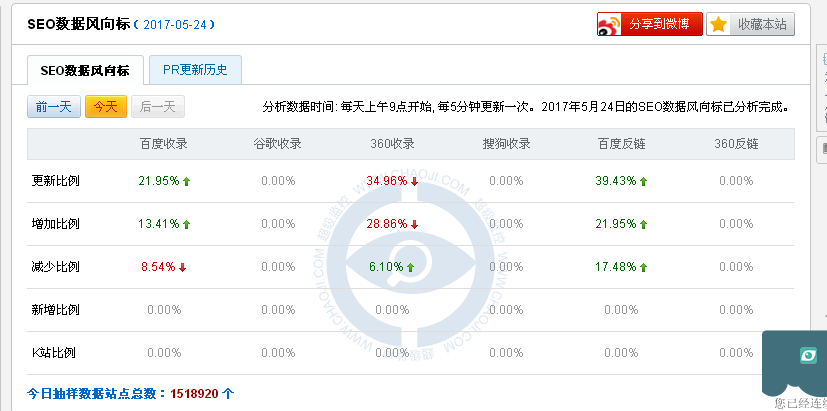
Task: Click green up arrow beside 6.10%
Action: click(411, 267)
